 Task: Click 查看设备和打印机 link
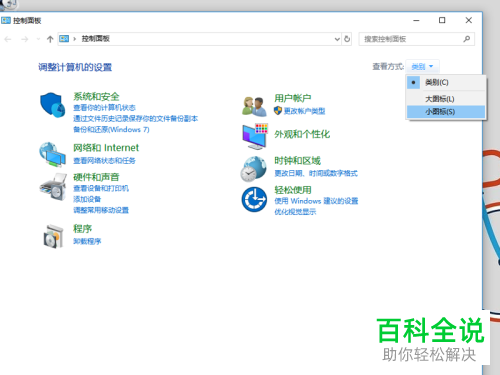[x=101, y=188]
